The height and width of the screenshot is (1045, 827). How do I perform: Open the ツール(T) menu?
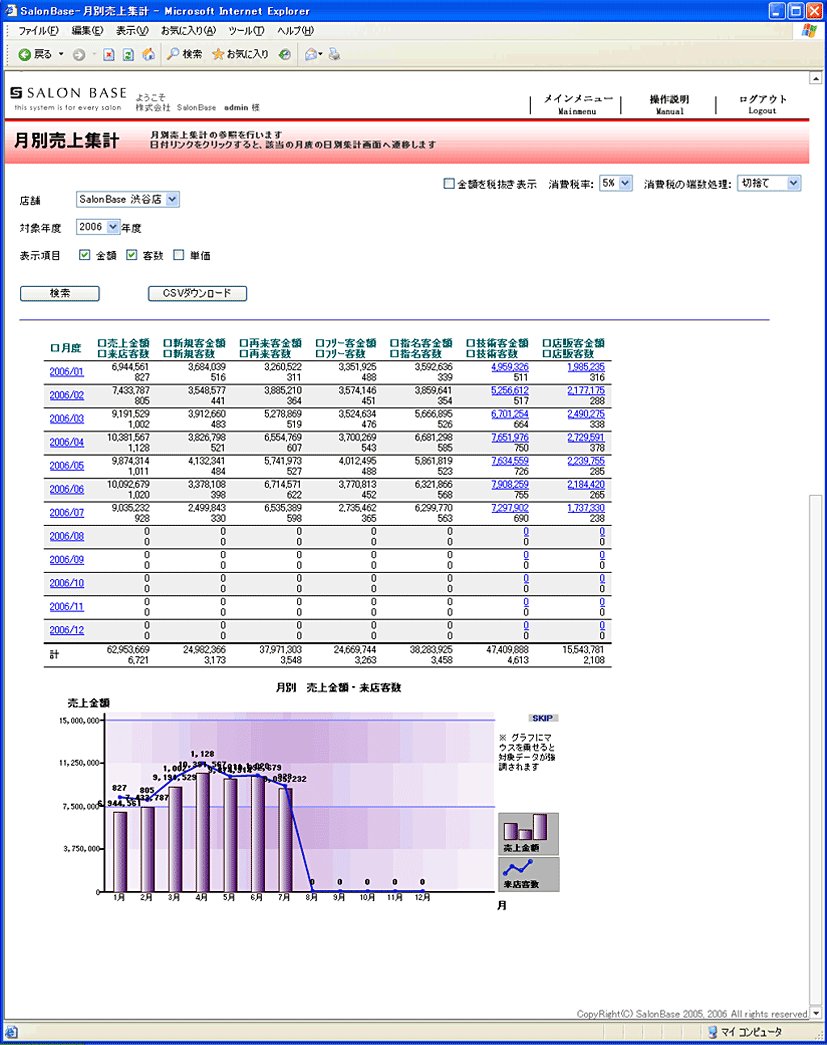coord(246,31)
